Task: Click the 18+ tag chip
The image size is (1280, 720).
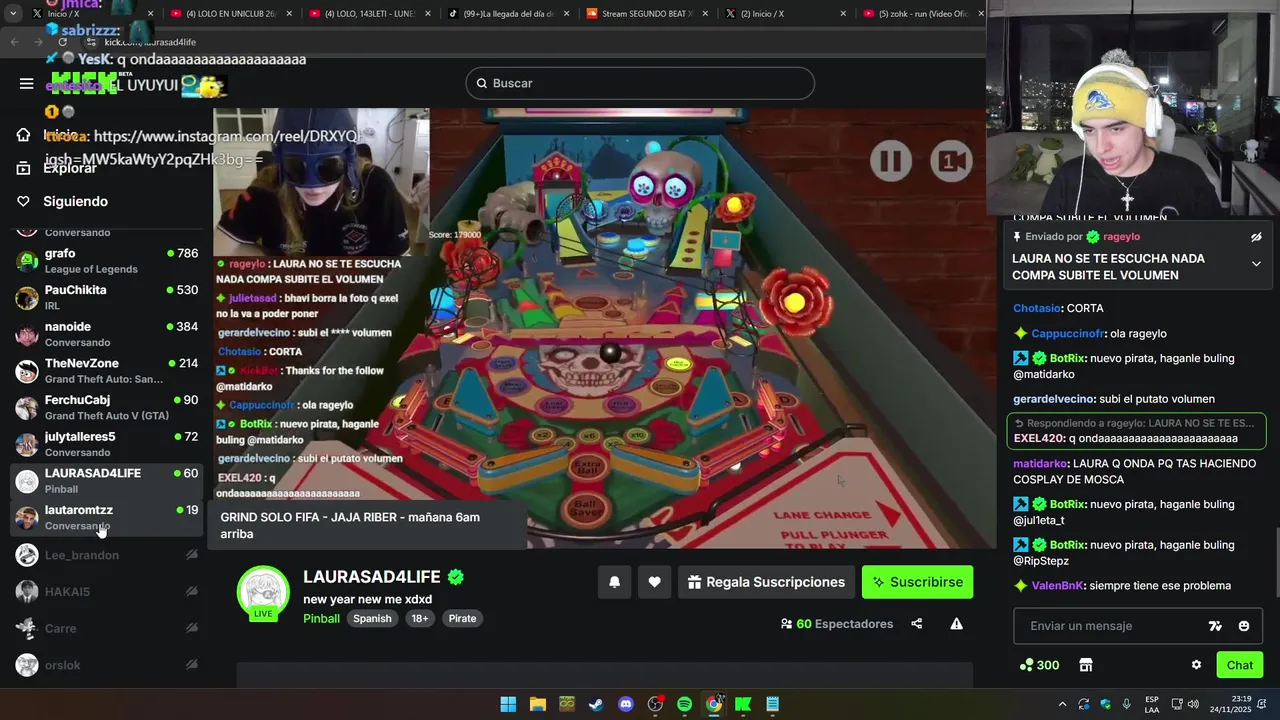Action: click(x=420, y=618)
